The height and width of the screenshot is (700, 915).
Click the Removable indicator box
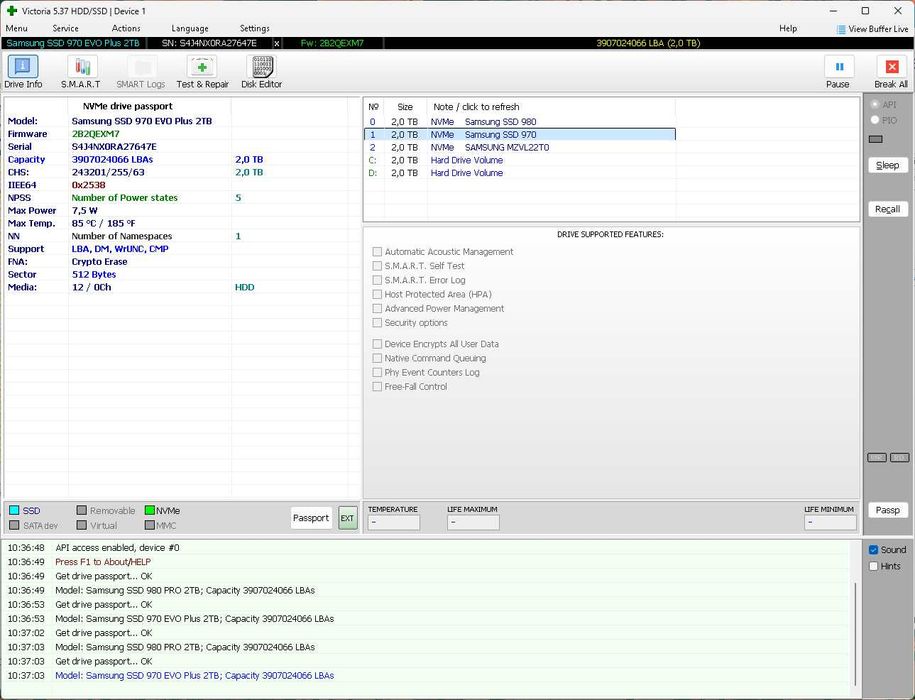pyautogui.click(x=82, y=510)
